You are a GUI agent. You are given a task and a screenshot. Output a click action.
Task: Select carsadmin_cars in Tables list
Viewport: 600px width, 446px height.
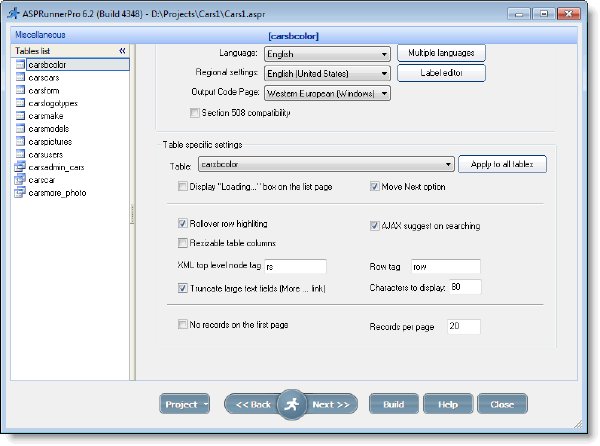click(x=56, y=167)
